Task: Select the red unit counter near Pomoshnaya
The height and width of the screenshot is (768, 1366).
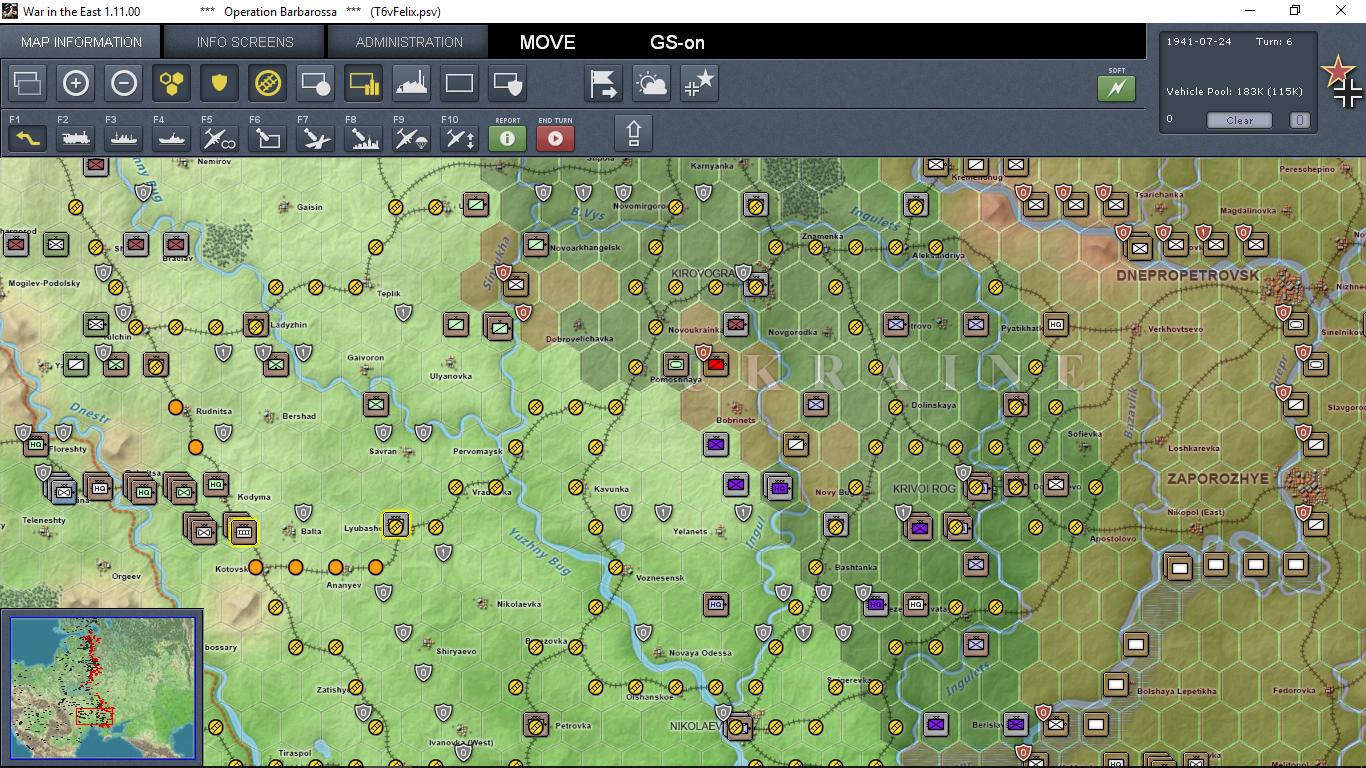Action: coord(715,363)
